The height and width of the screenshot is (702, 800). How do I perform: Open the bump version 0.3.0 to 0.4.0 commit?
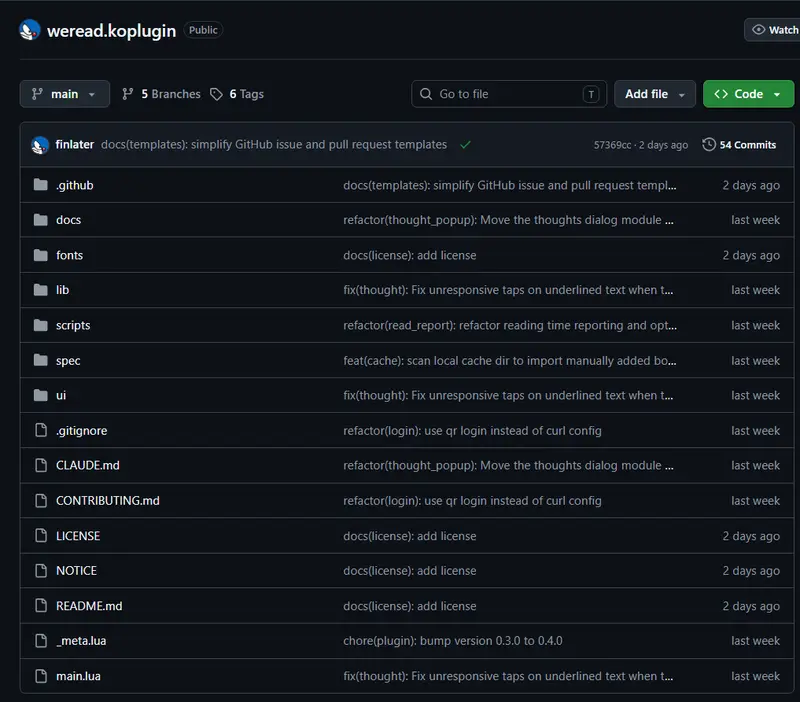point(453,641)
